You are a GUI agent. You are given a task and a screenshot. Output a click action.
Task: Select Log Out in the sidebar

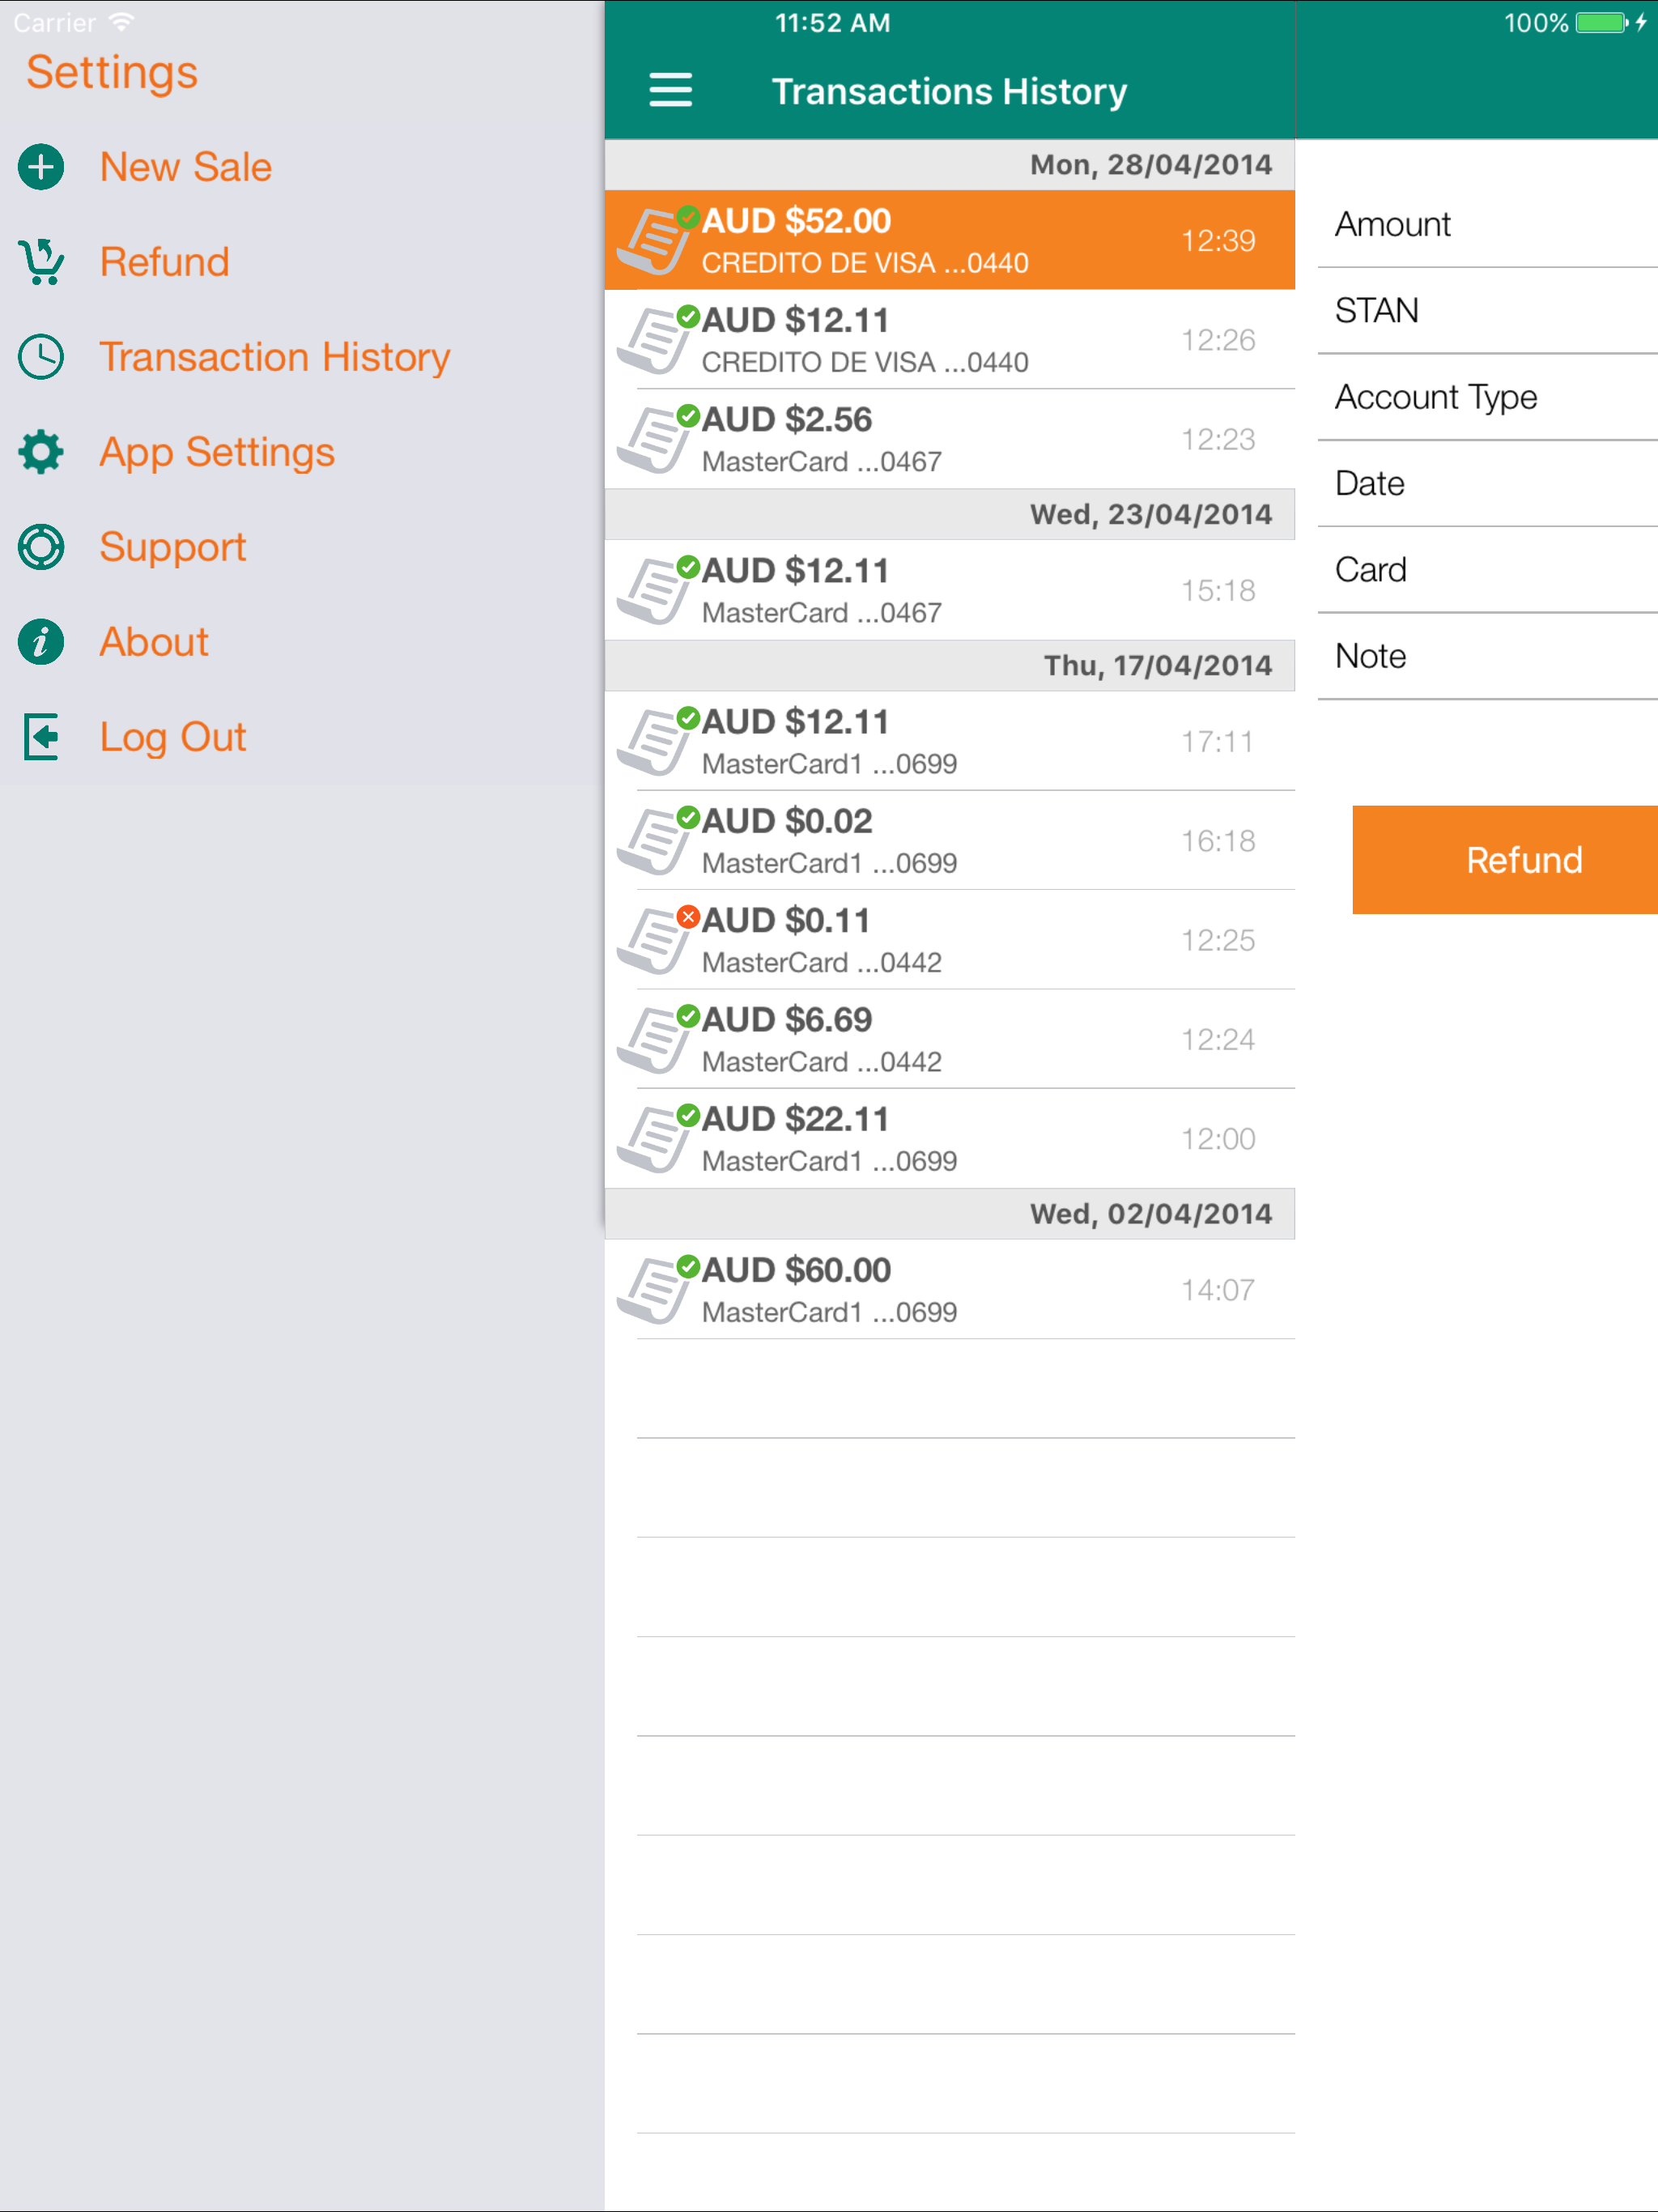click(x=172, y=737)
